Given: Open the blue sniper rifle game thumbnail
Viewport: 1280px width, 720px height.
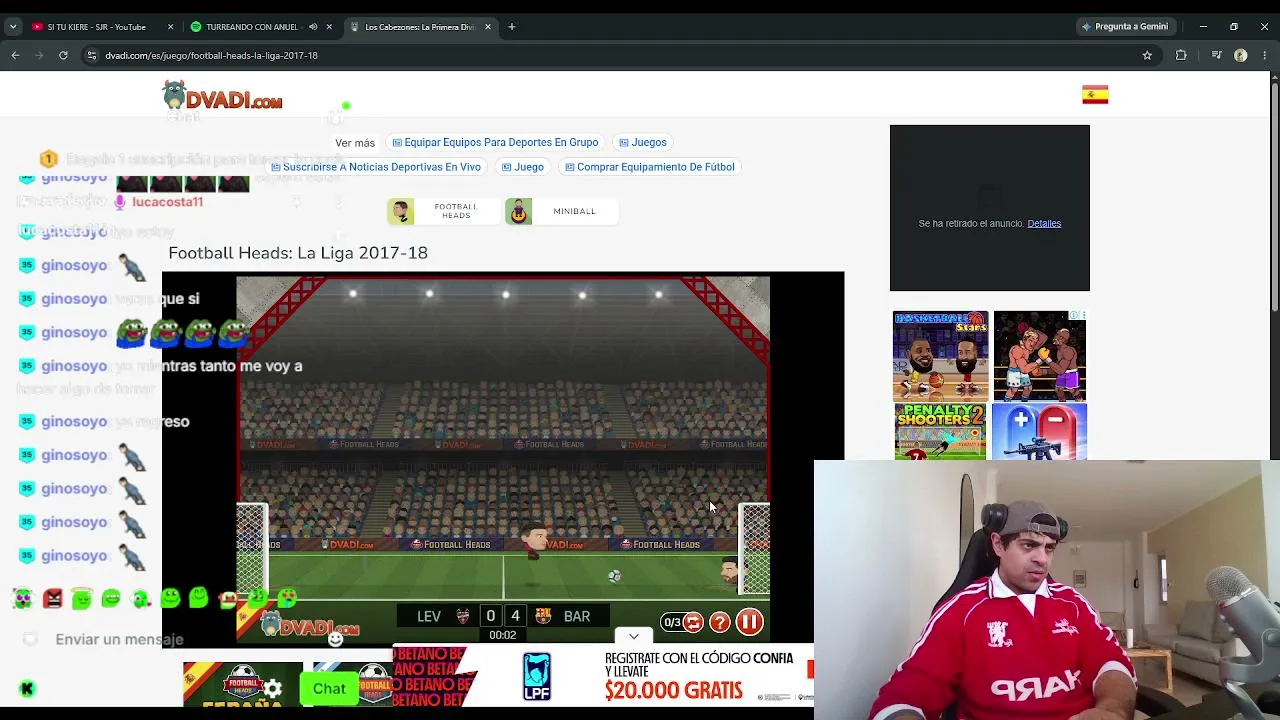Looking at the screenshot, I should [x=1040, y=432].
